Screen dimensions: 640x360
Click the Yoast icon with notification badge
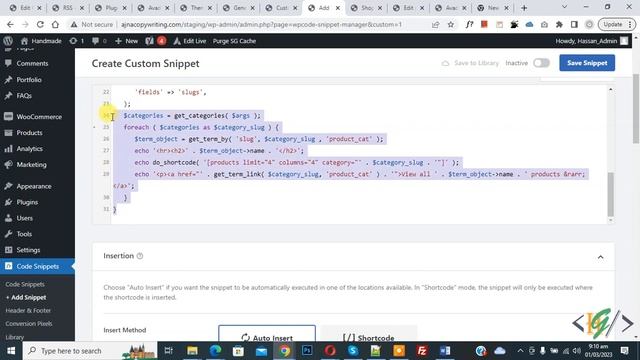tap(156, 41)
